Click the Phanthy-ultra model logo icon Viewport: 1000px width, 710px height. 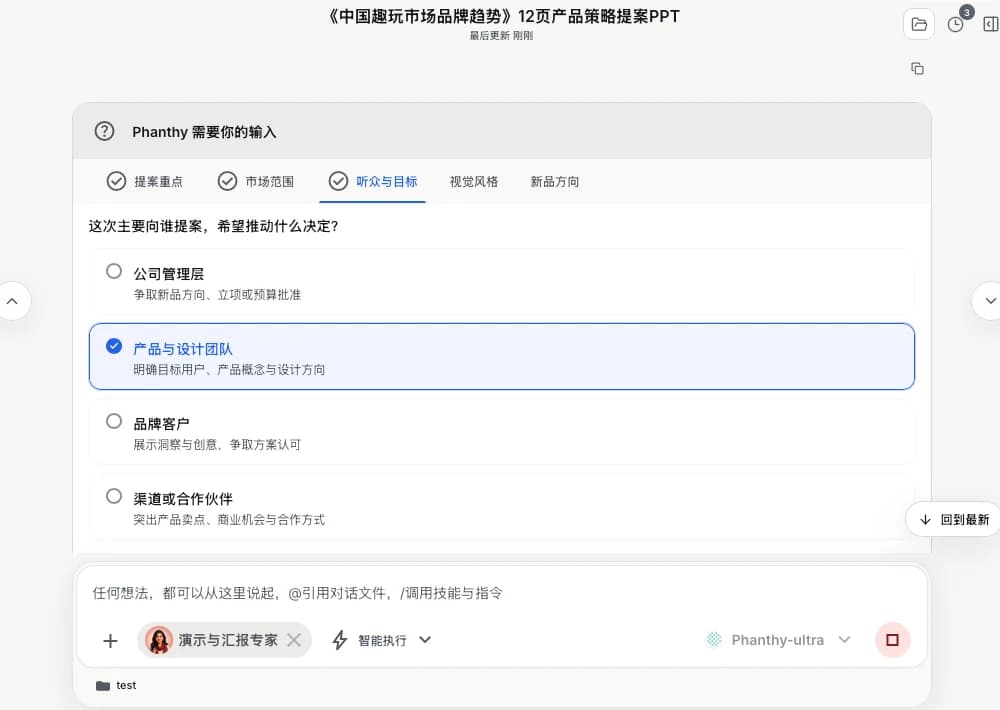tap(714, 639)
